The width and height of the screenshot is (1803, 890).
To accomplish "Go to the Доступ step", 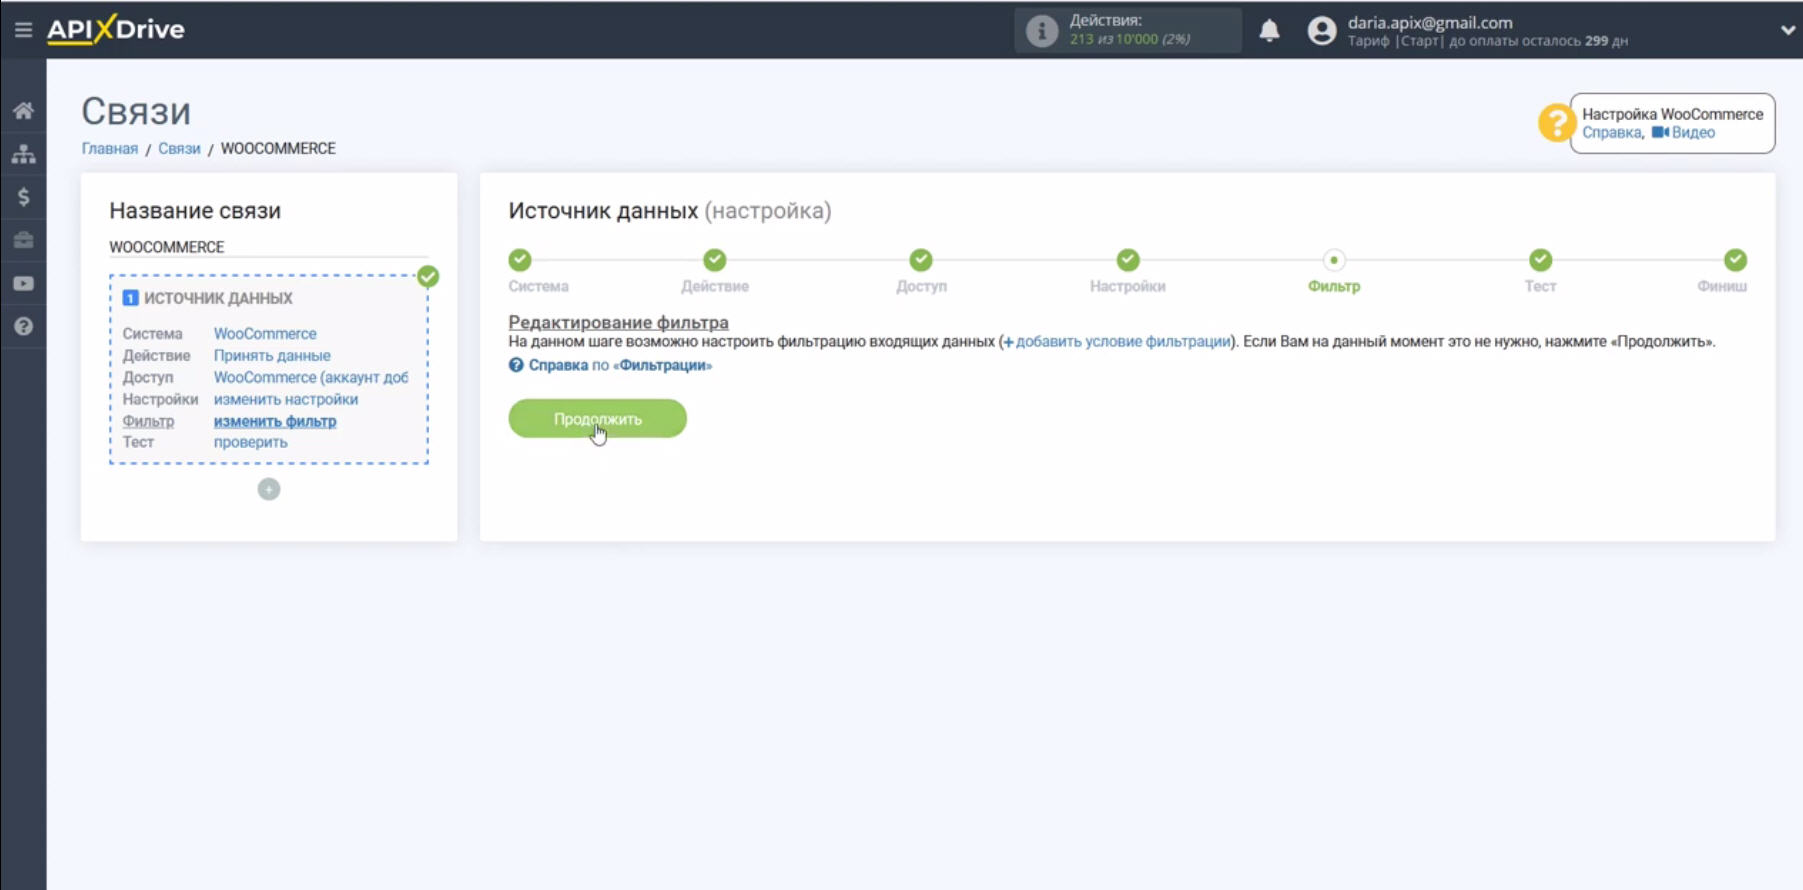I will [x=921, y=260].
